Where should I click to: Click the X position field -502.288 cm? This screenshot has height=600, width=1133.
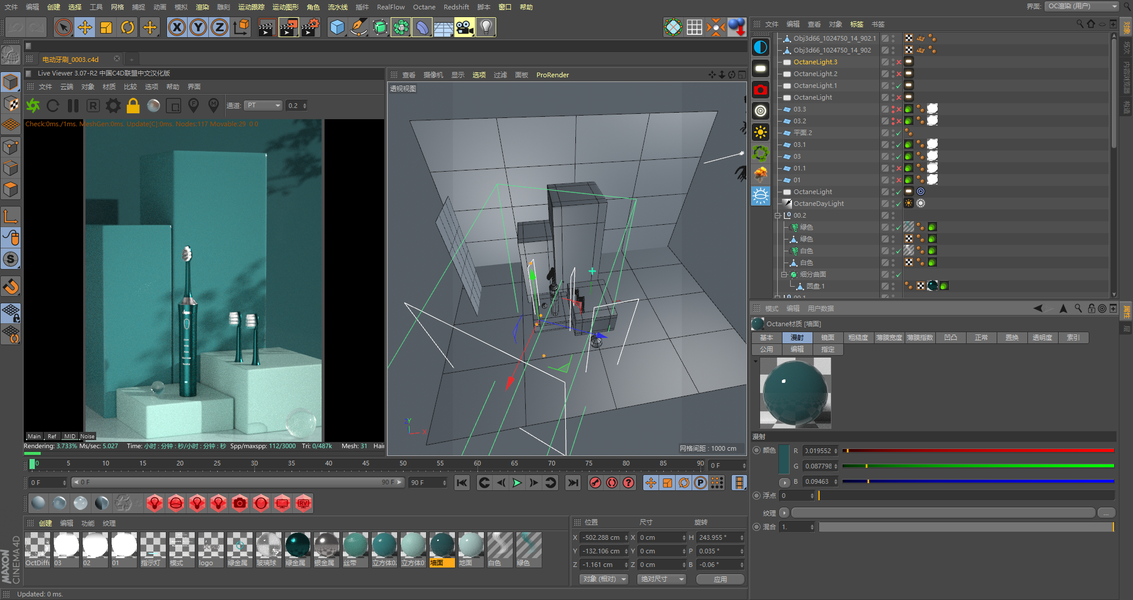coord(603,538)
